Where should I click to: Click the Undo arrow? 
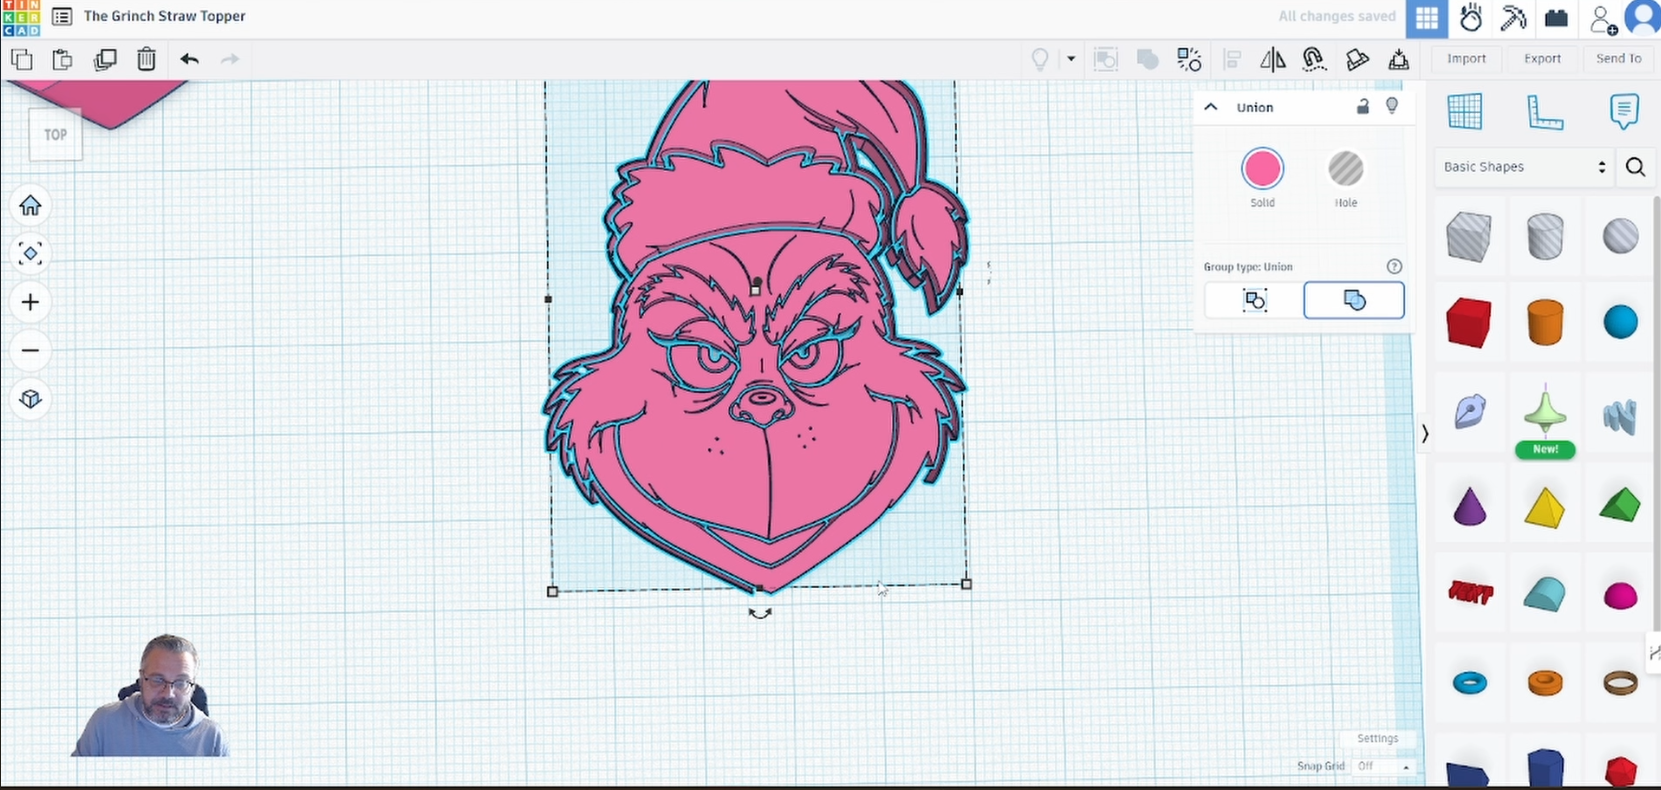(189, 59)
